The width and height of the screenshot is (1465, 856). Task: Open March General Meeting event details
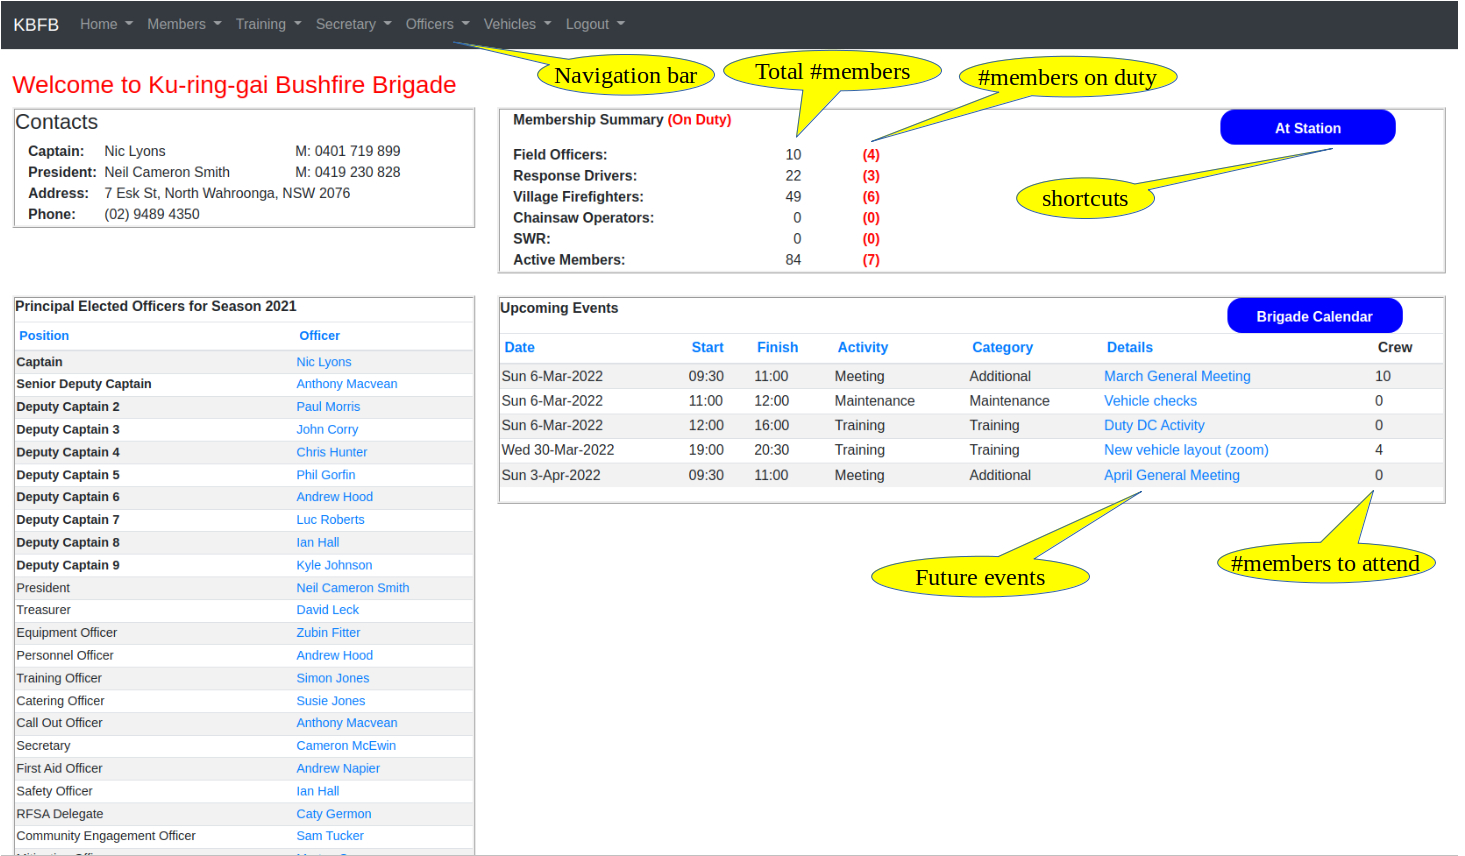point(1177,376)
